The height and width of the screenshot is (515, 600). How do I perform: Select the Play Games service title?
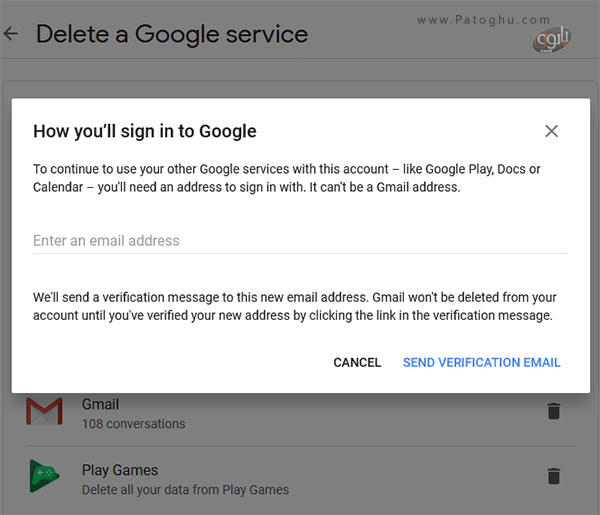120,470
